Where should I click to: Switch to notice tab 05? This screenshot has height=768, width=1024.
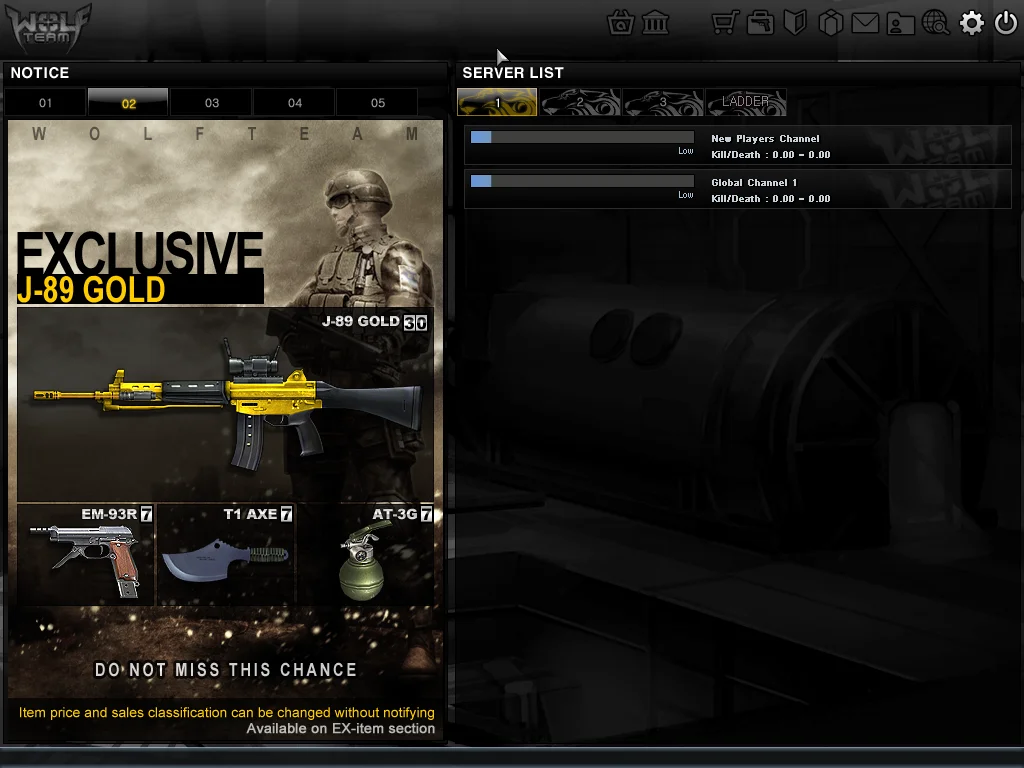tap(377, 103)
